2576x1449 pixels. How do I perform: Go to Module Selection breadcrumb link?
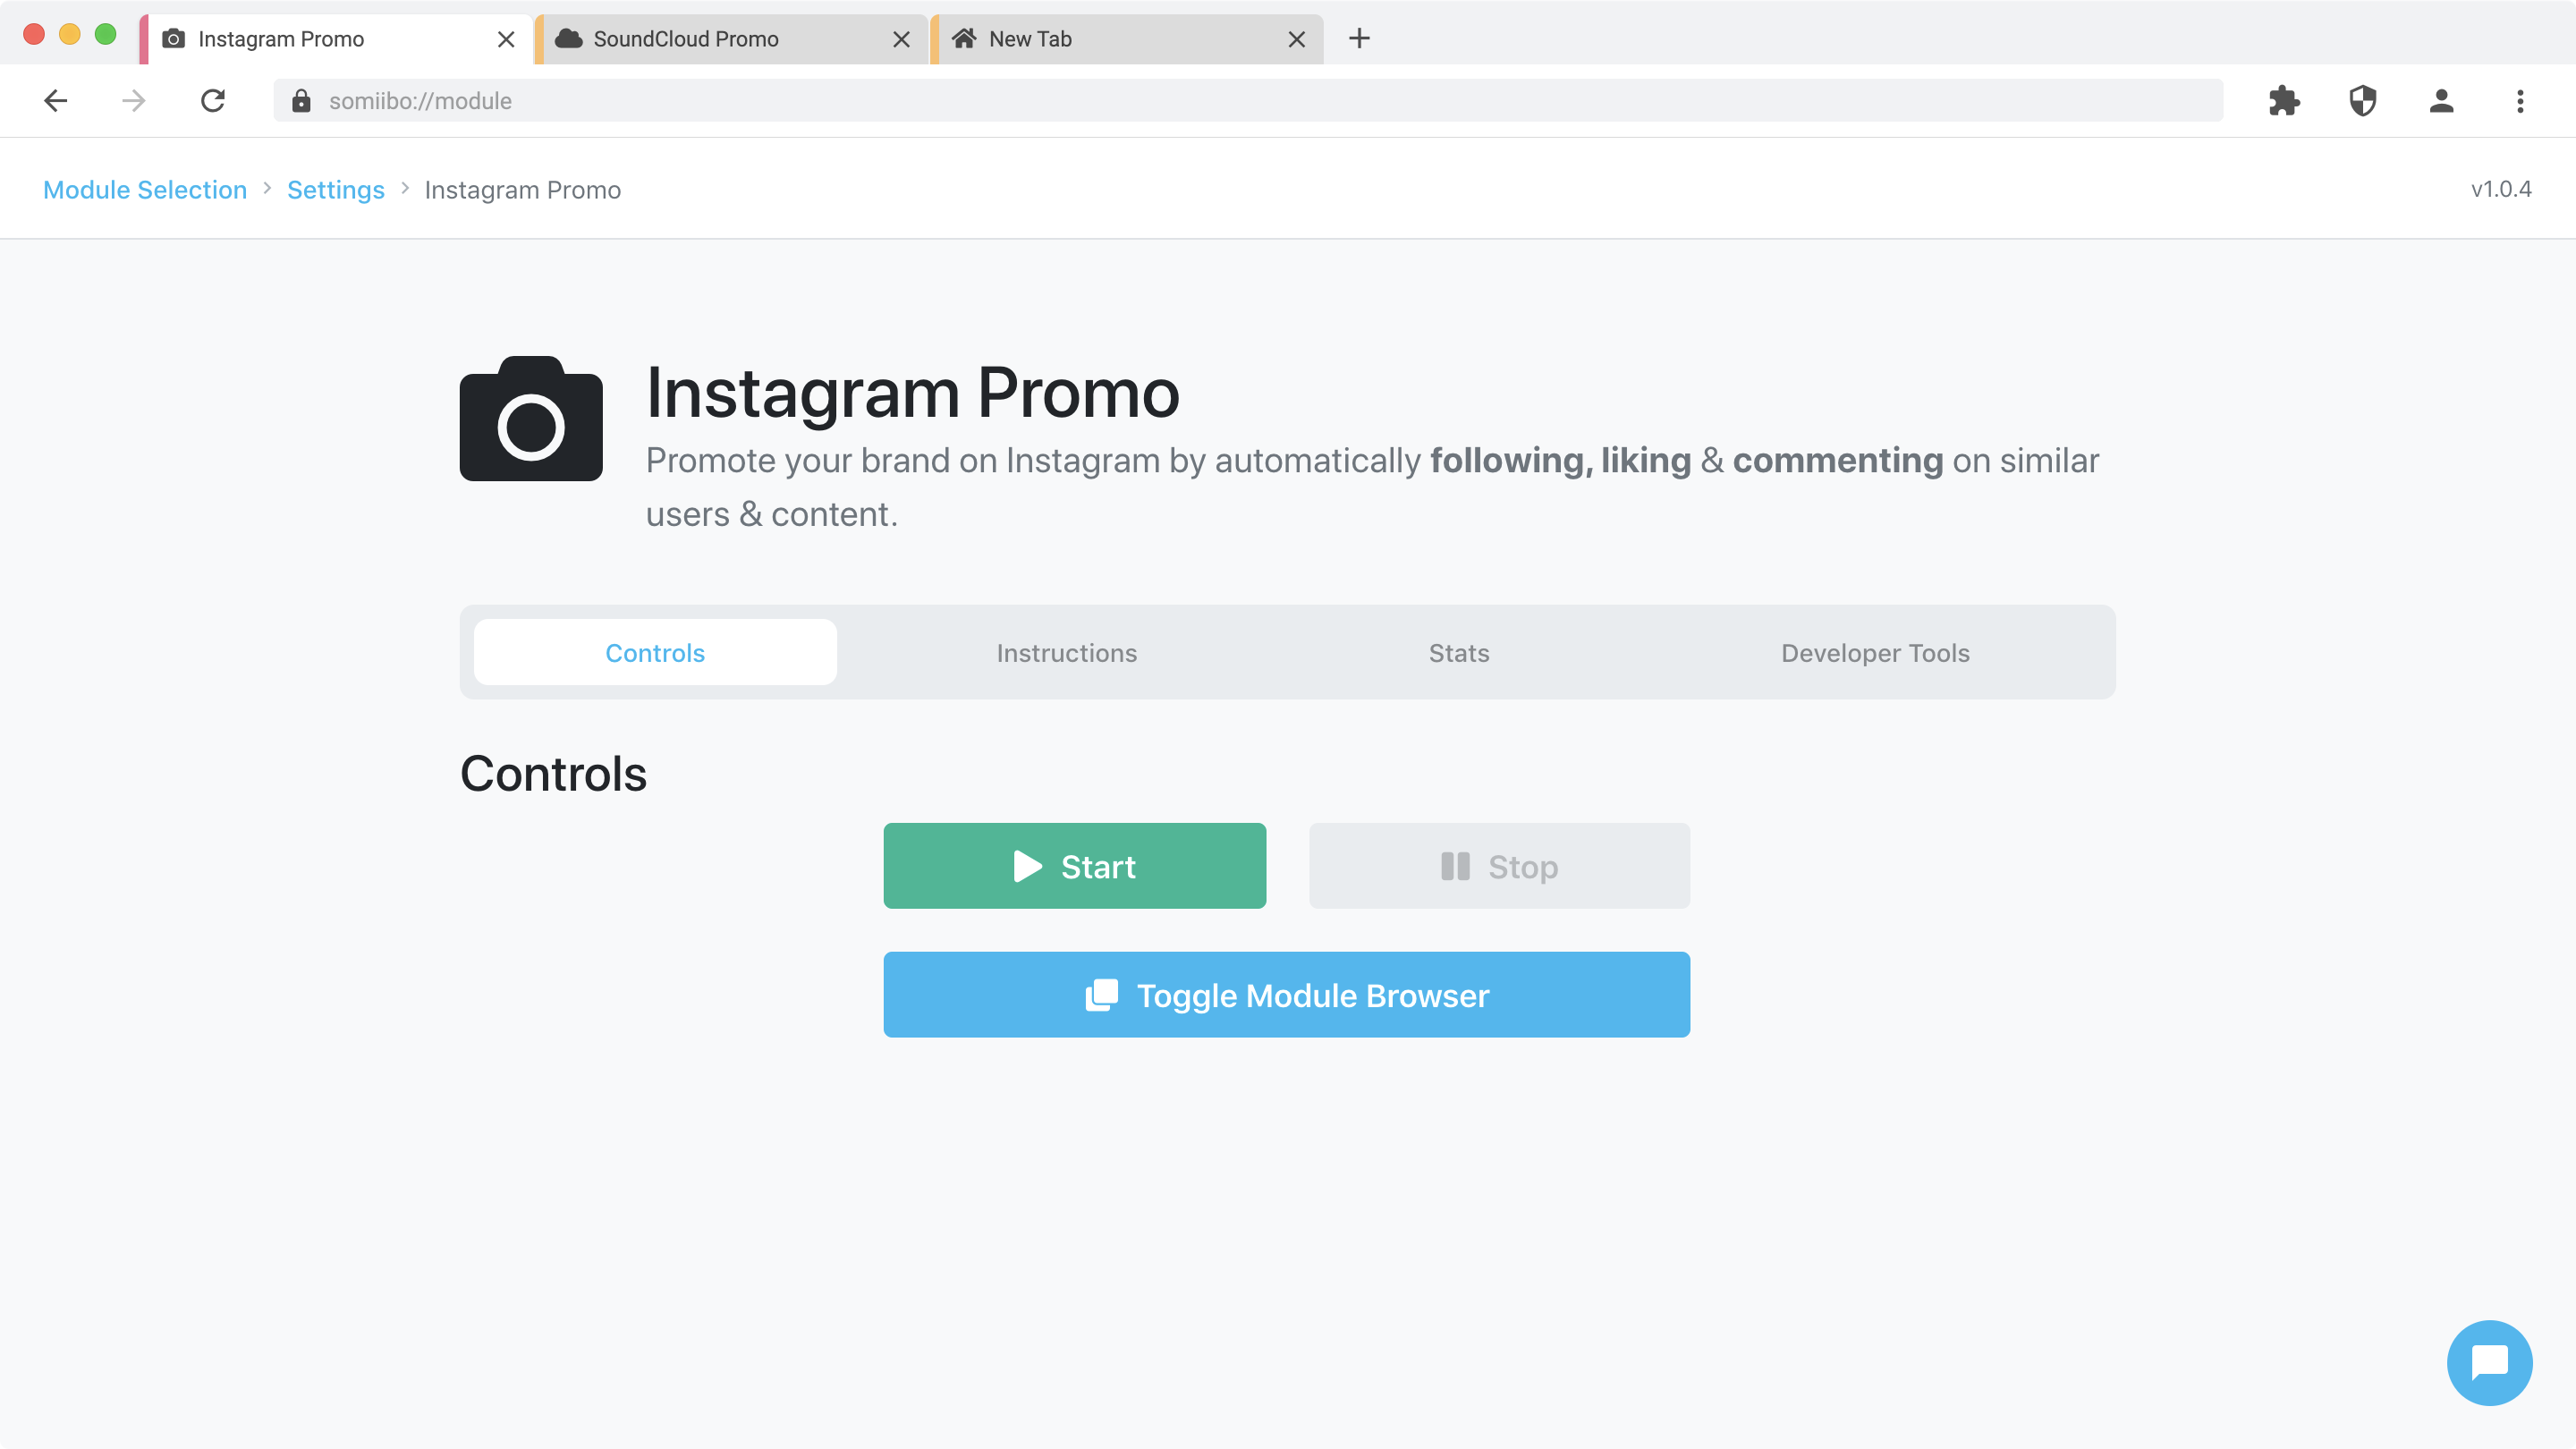(145, 190)
